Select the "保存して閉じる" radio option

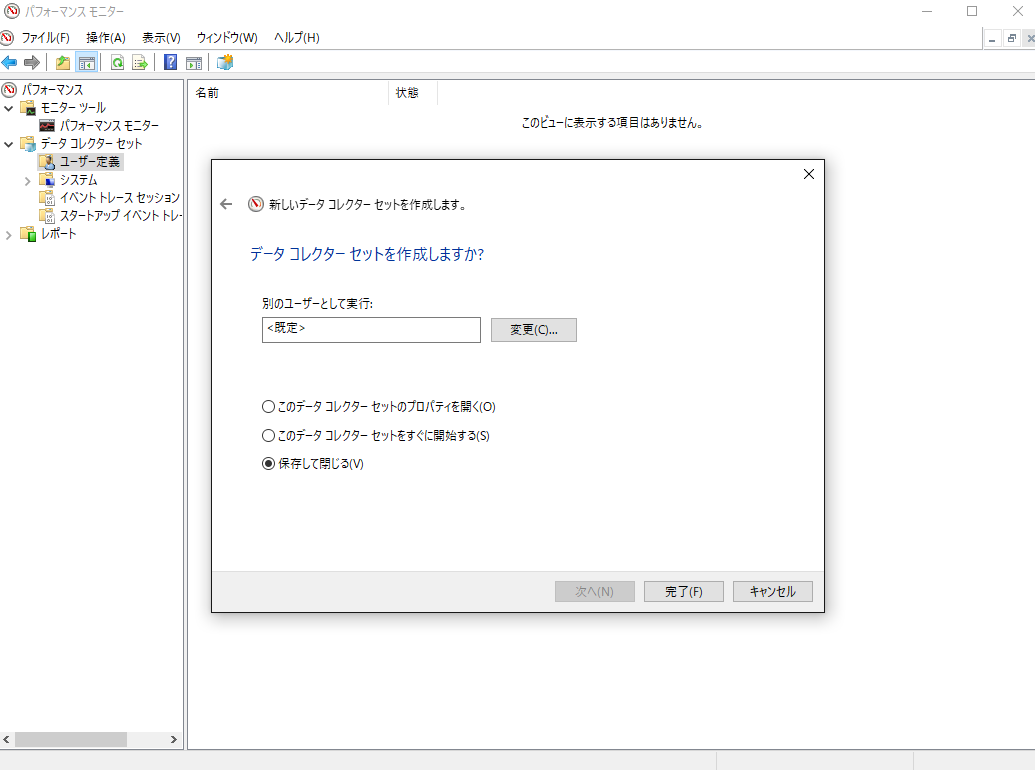tap(313, 464)
